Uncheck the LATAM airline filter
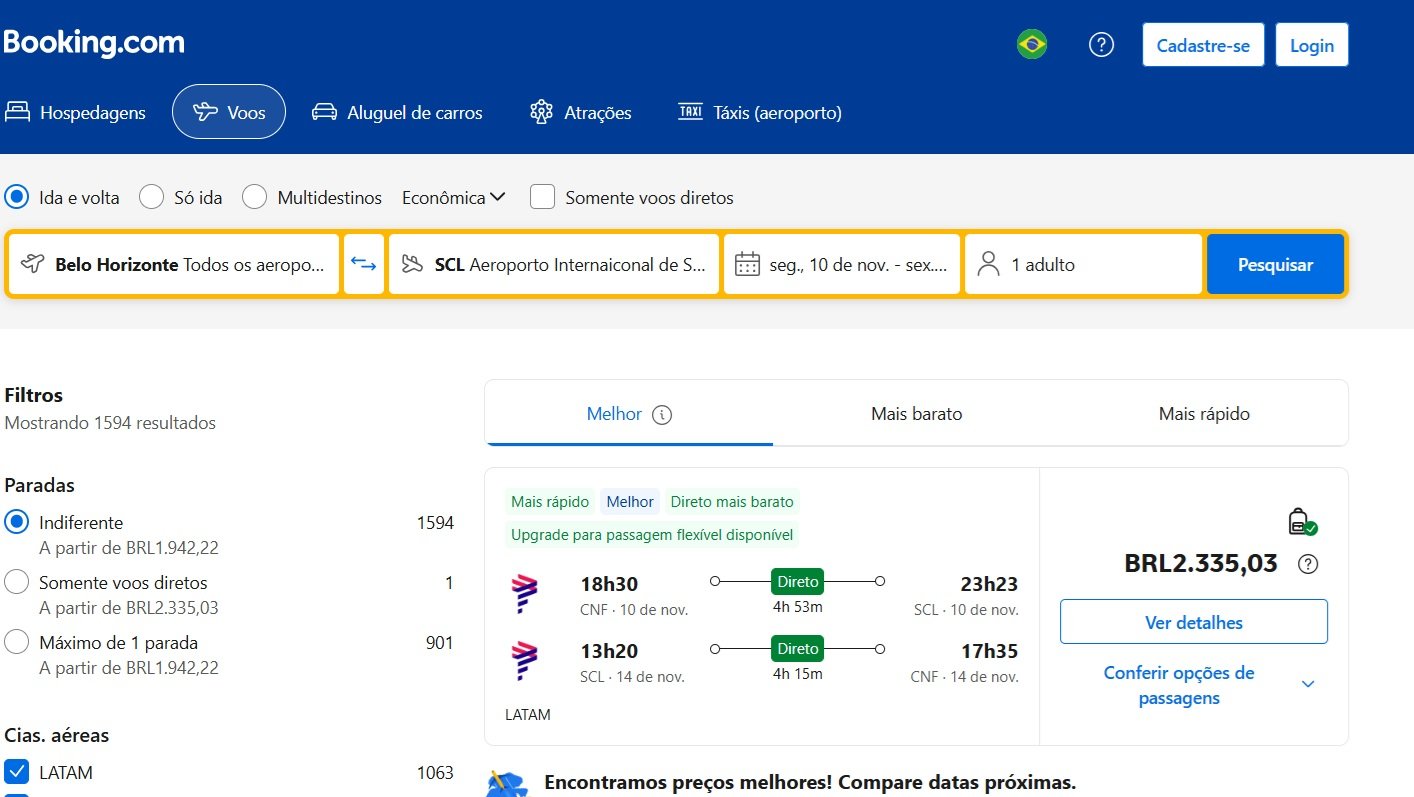The width and height of the screenshot is (1414, 797). [x=17, y=772]
